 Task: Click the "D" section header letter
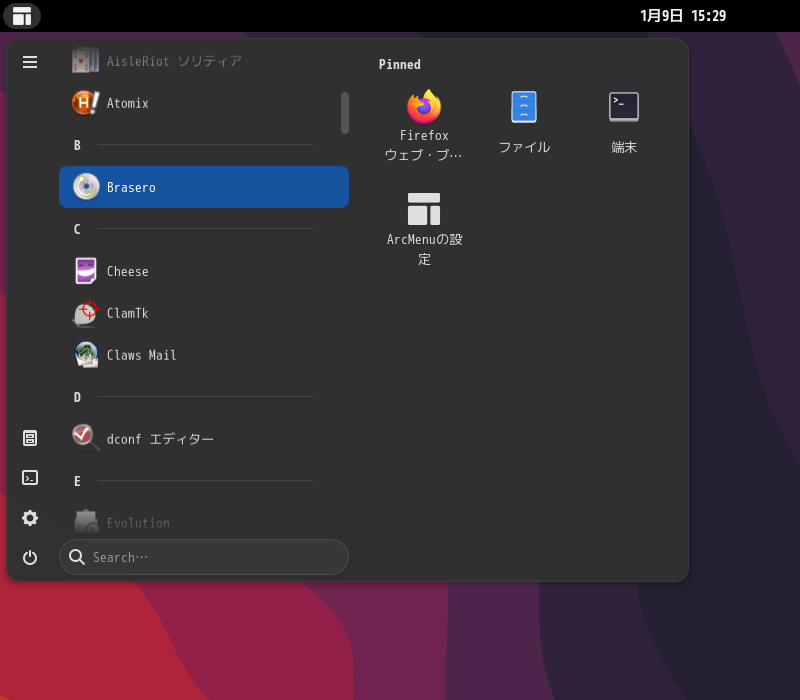(x=77, y=397)
